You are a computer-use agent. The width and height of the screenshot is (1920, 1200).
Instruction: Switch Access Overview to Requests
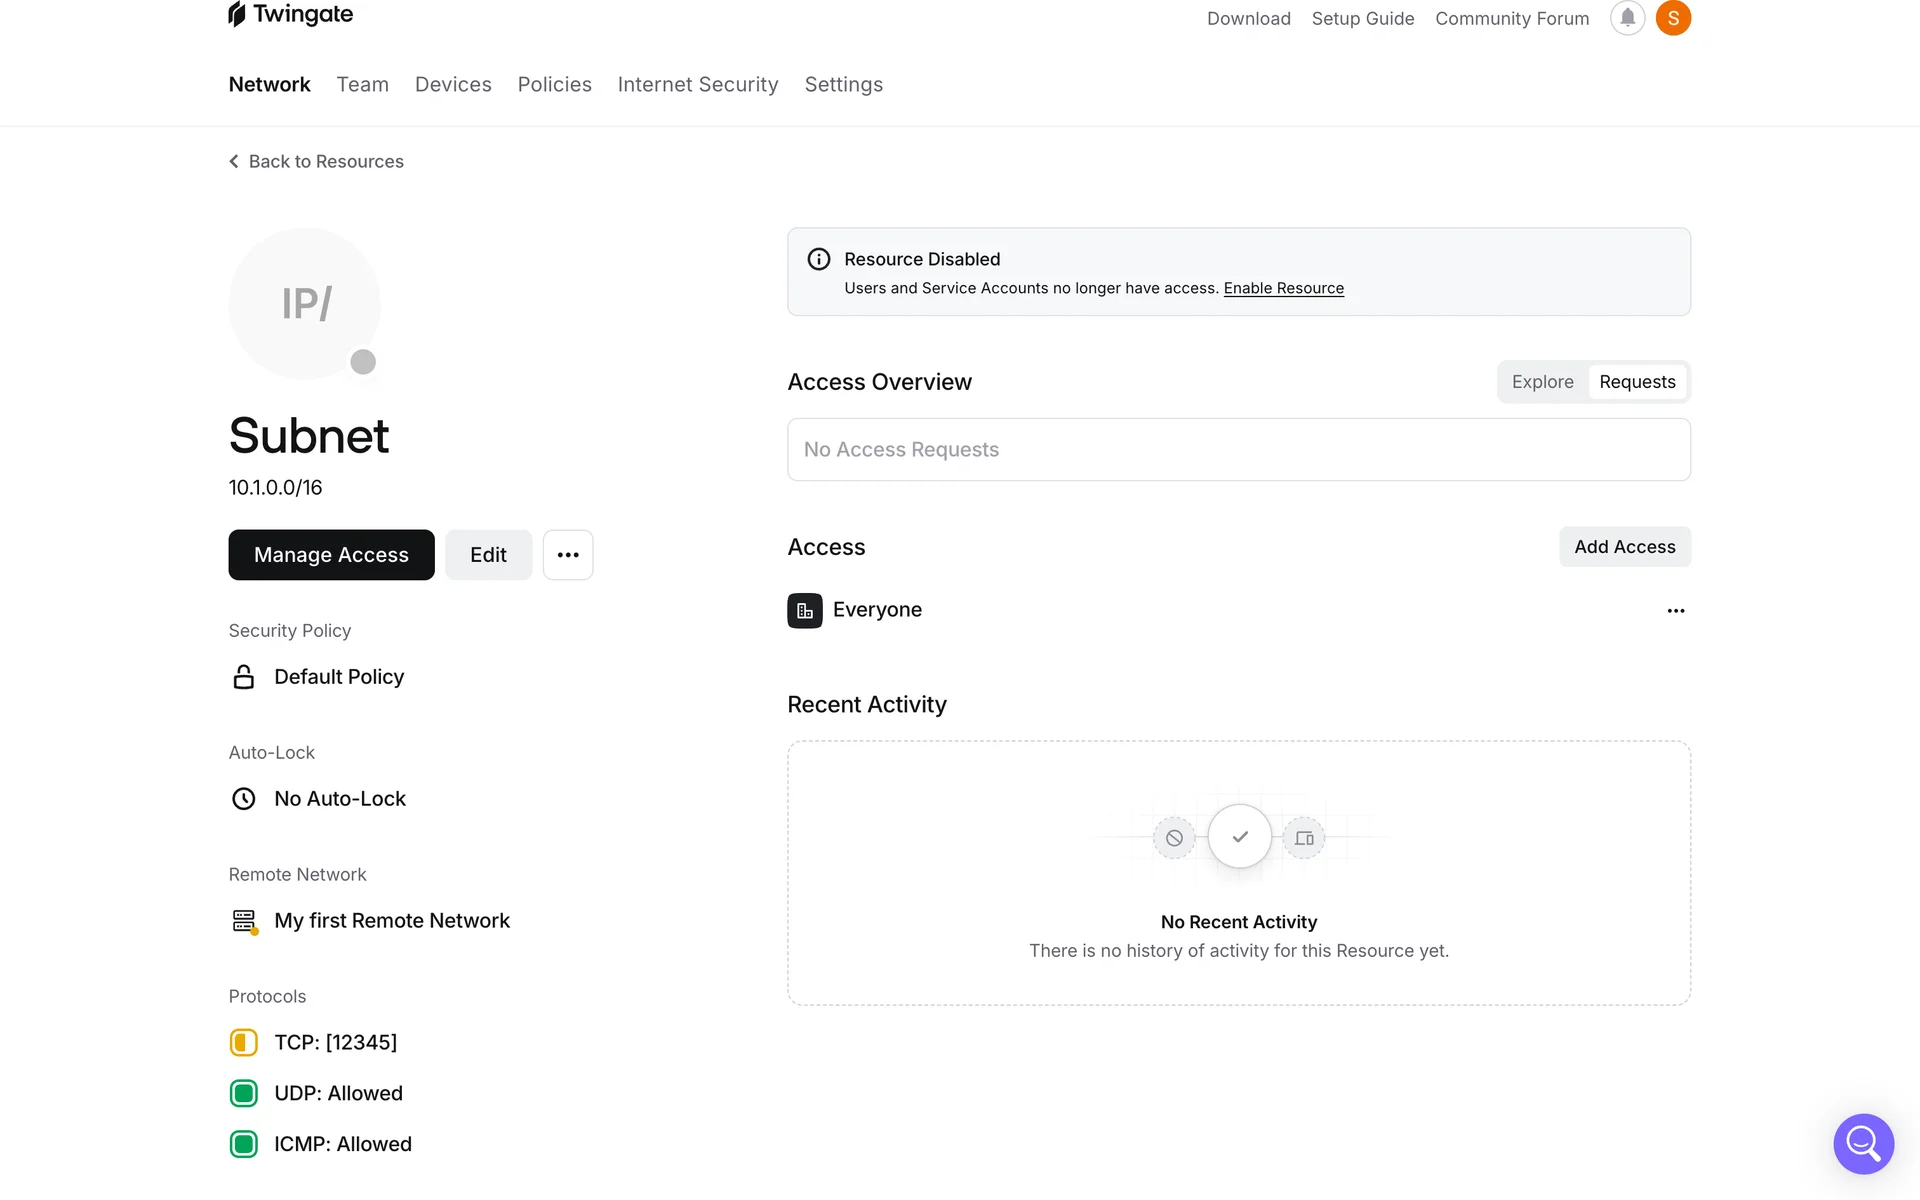(x=1637, y=382)
